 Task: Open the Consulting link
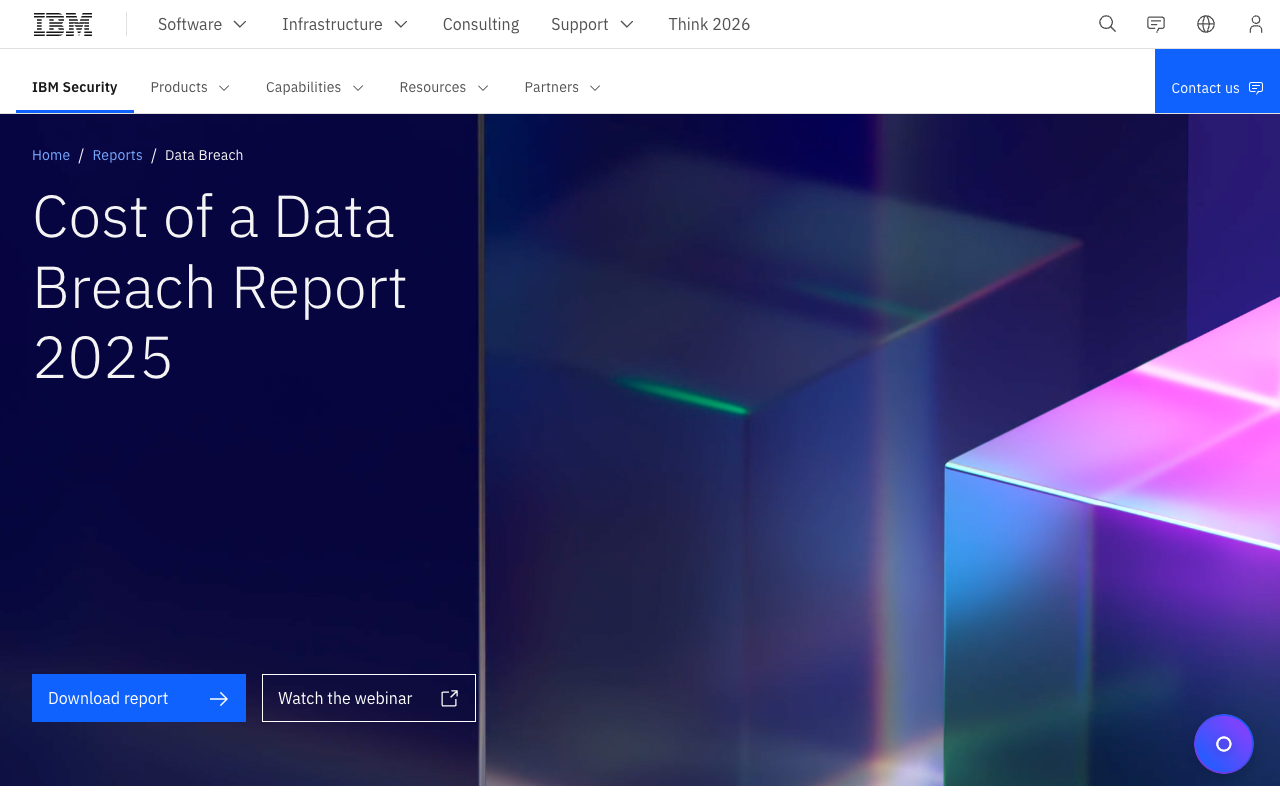pos(481,24)
